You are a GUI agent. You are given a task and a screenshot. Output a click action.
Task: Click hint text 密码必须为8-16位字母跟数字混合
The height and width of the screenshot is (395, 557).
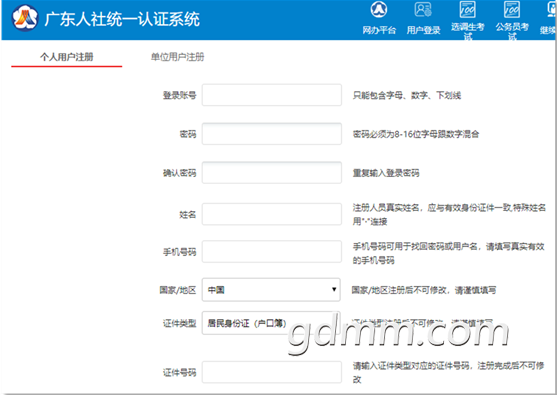[416, 134]
